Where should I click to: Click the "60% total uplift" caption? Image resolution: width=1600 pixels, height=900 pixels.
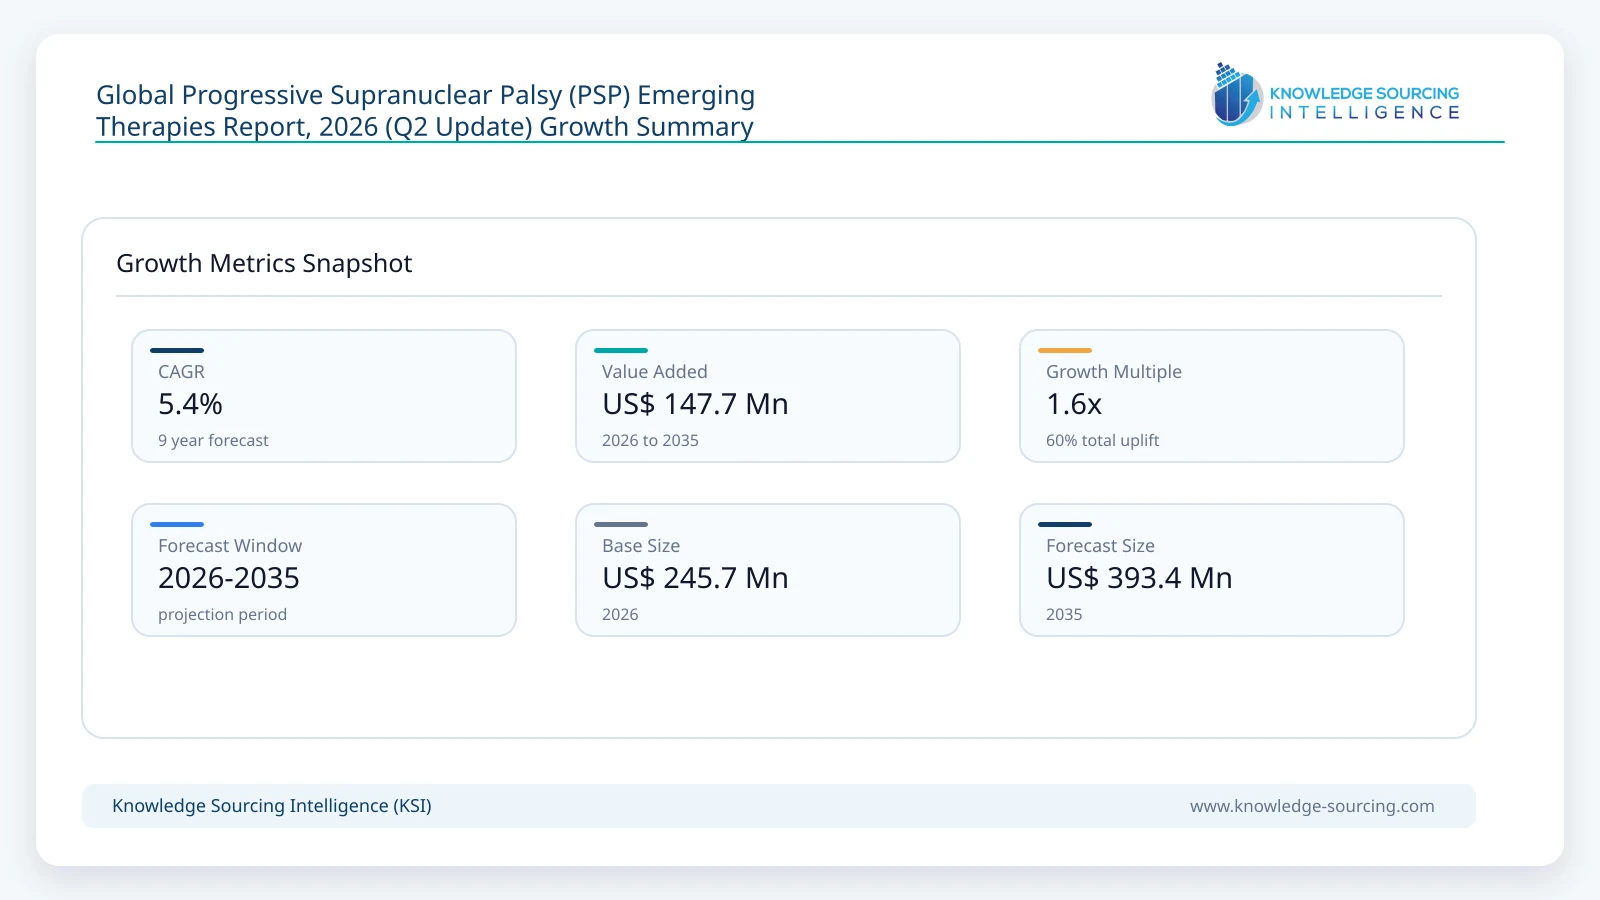point(1102,440)
